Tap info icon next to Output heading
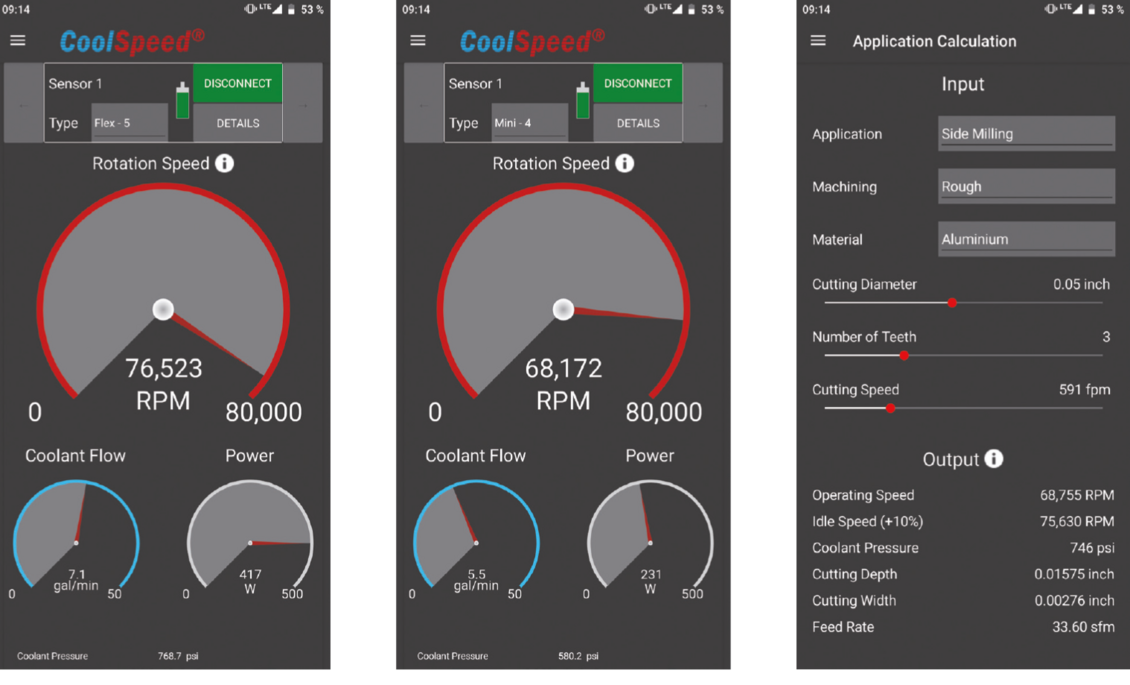The width and height of the screenshot is (1130, 685). tap(993, 459)
